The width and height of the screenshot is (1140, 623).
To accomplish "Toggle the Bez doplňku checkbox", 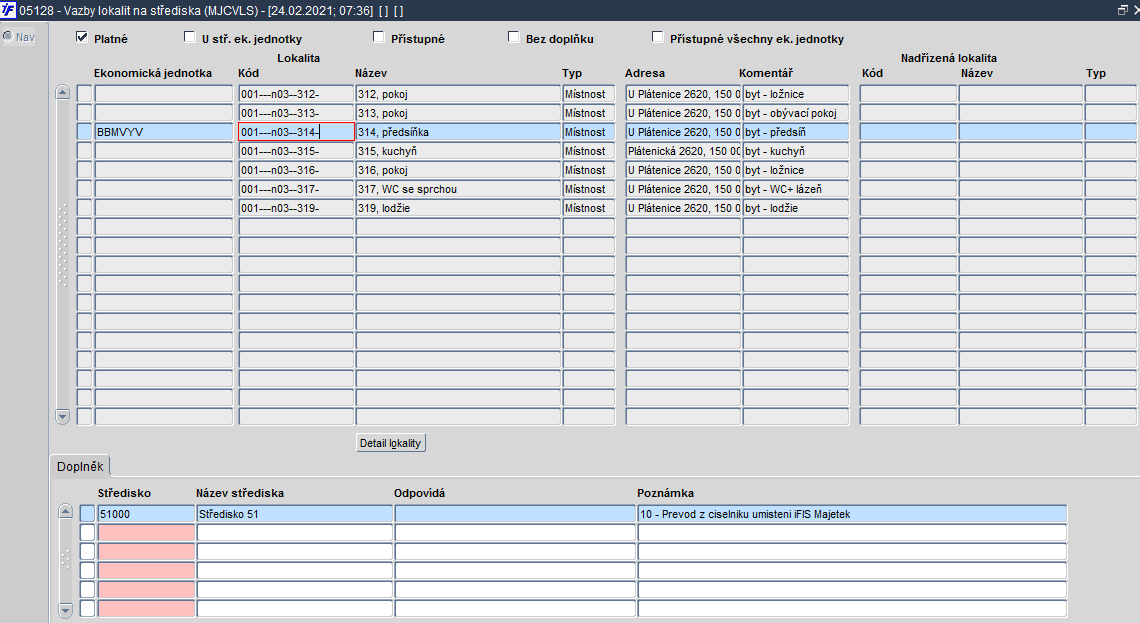I will (514, 37).
